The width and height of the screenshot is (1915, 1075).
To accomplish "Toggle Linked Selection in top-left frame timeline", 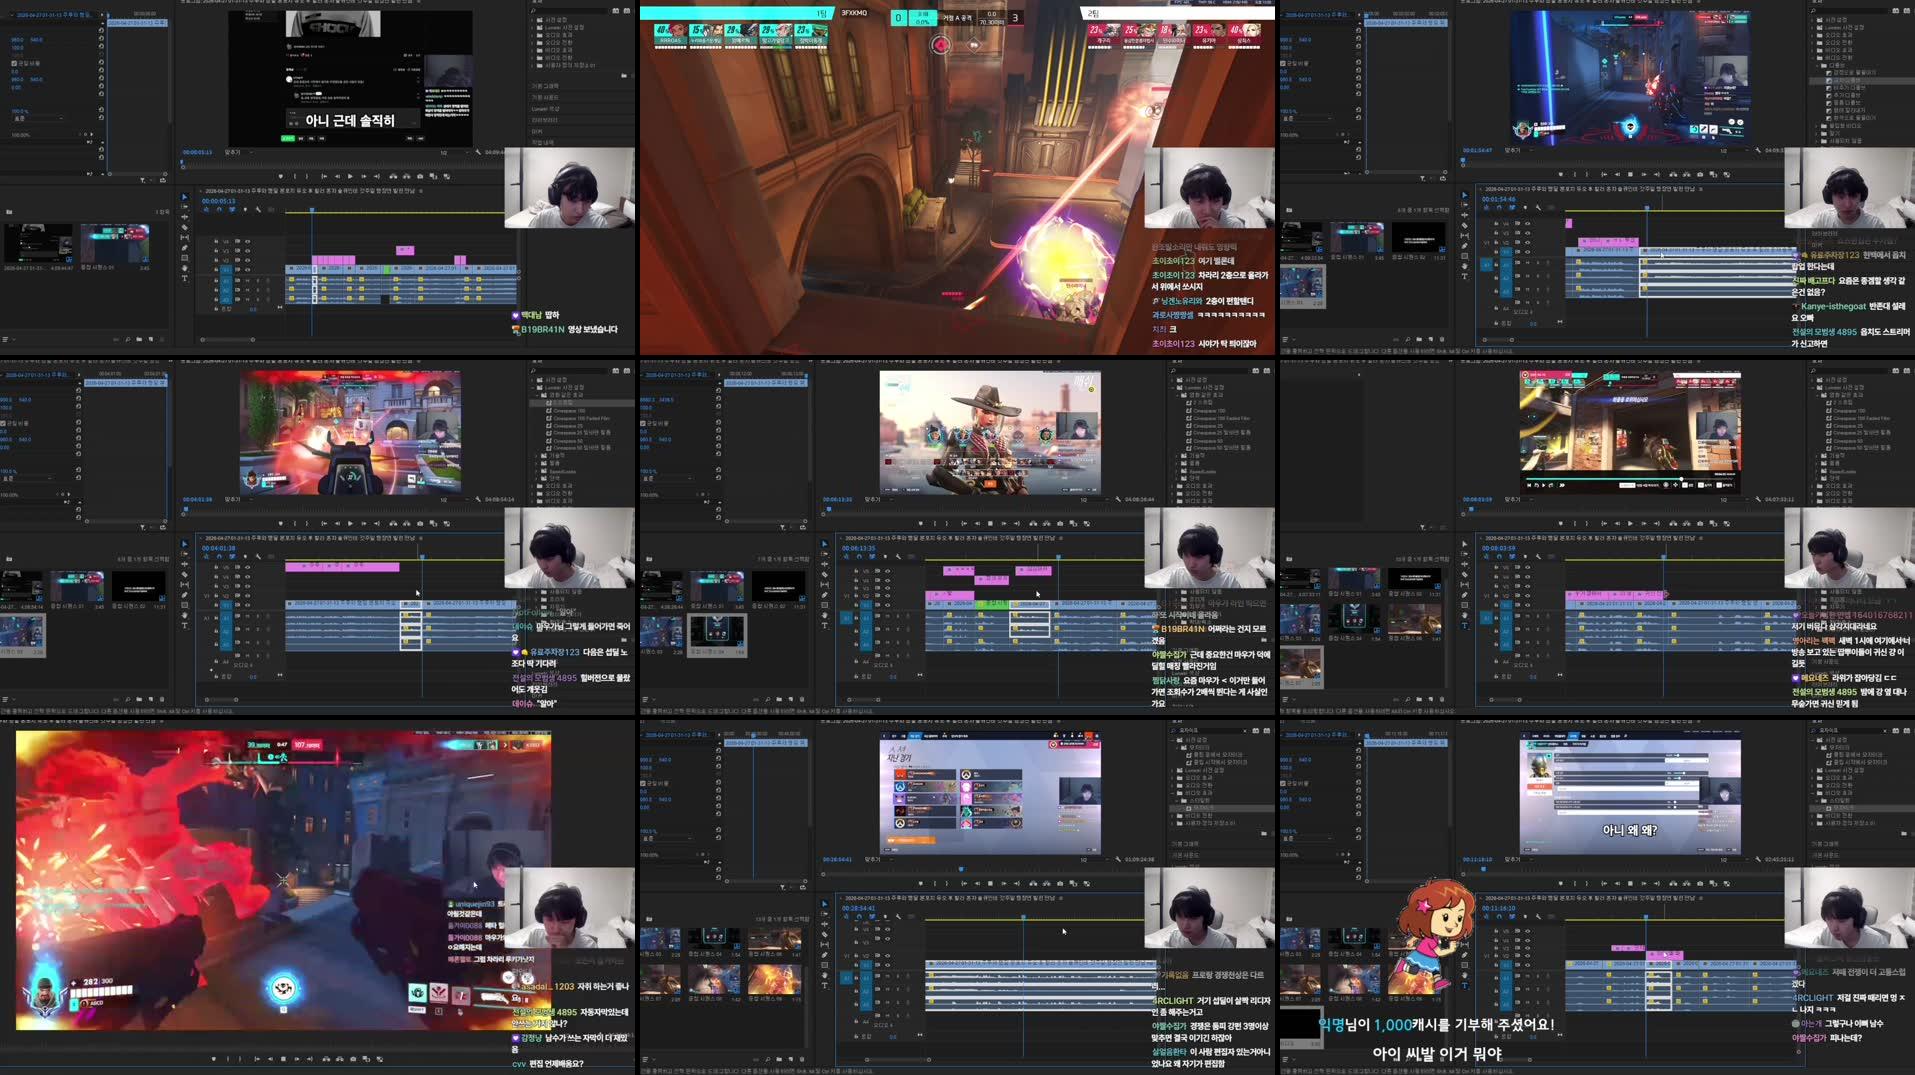I will click(x=232, y=210).
